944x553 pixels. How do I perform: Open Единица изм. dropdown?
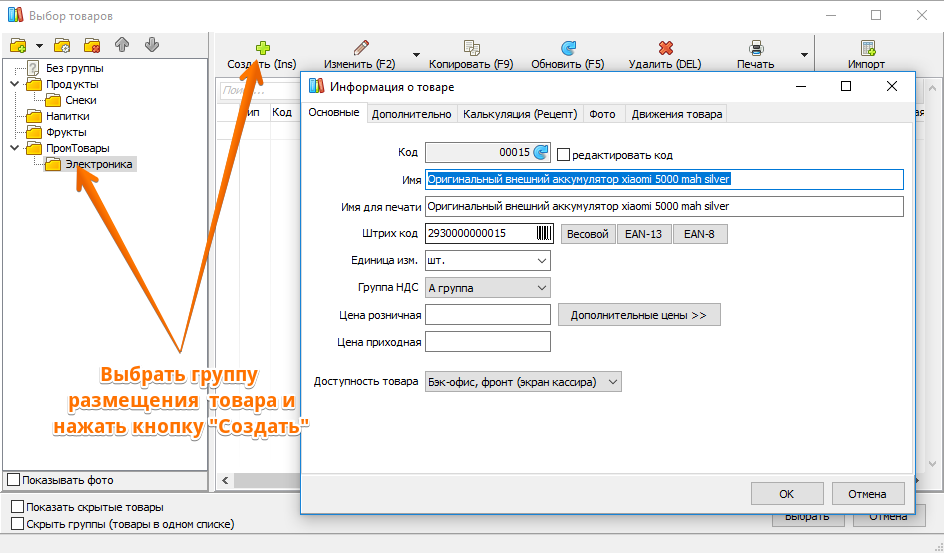(x=488, y=261)
